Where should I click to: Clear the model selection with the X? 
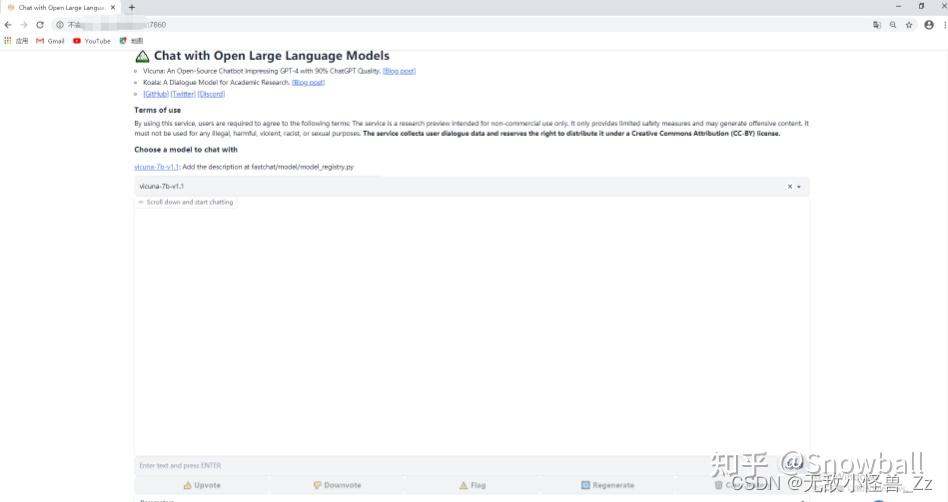point(790,186)
